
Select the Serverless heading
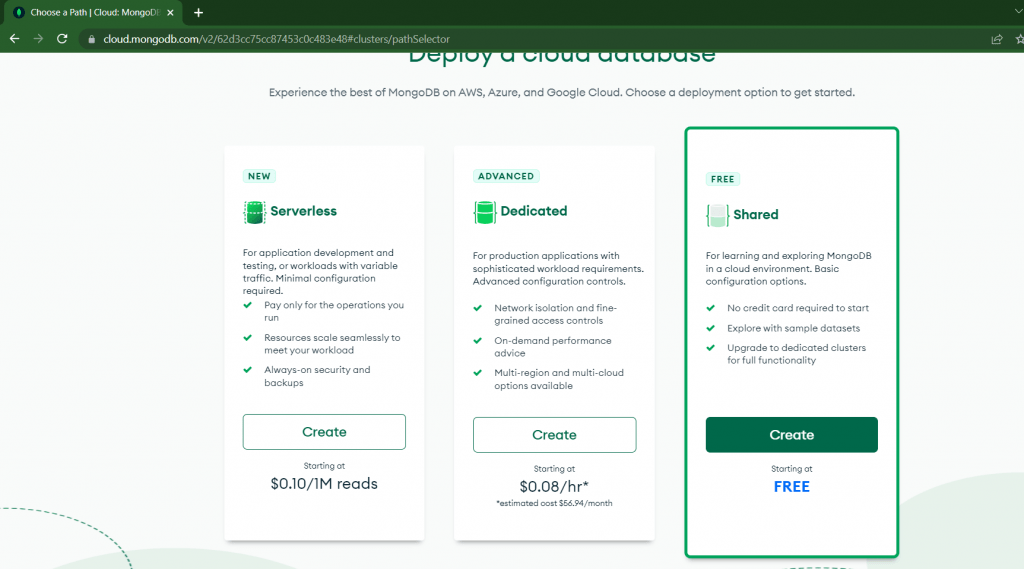[304, 211]
